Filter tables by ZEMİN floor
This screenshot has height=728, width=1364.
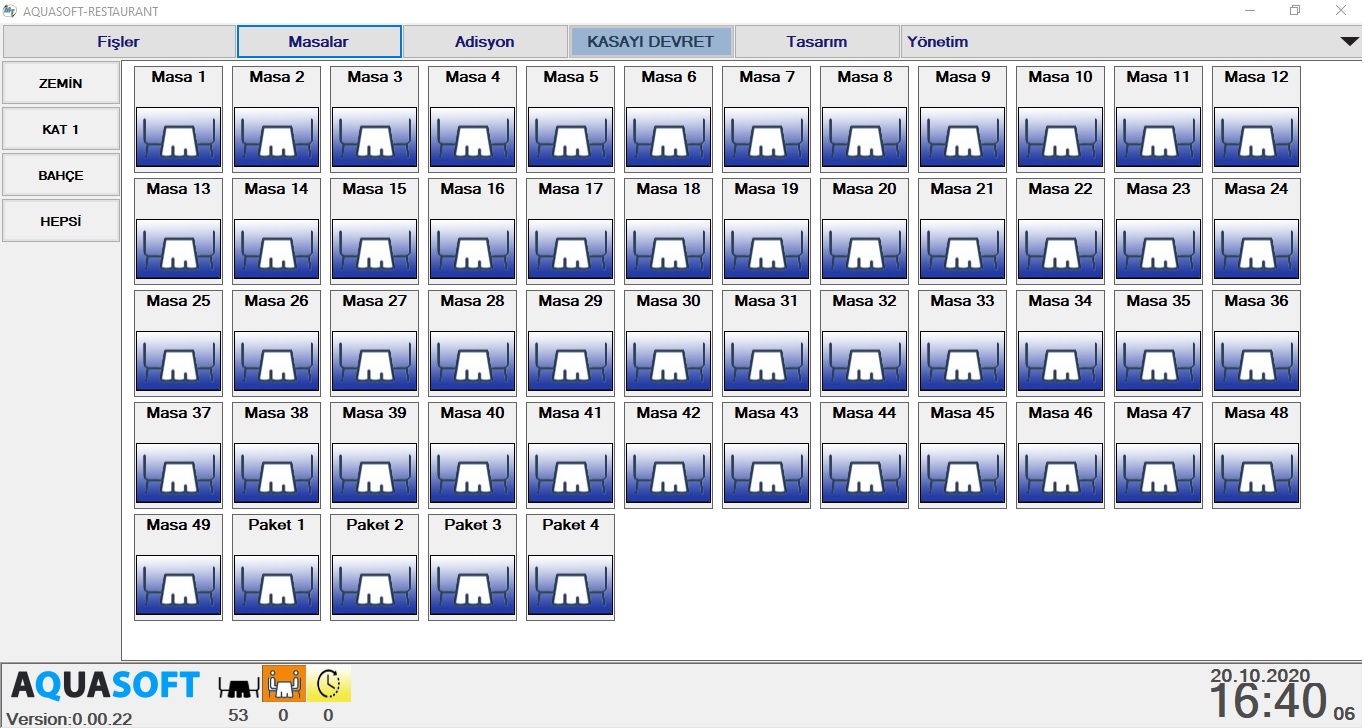(61, 83)
